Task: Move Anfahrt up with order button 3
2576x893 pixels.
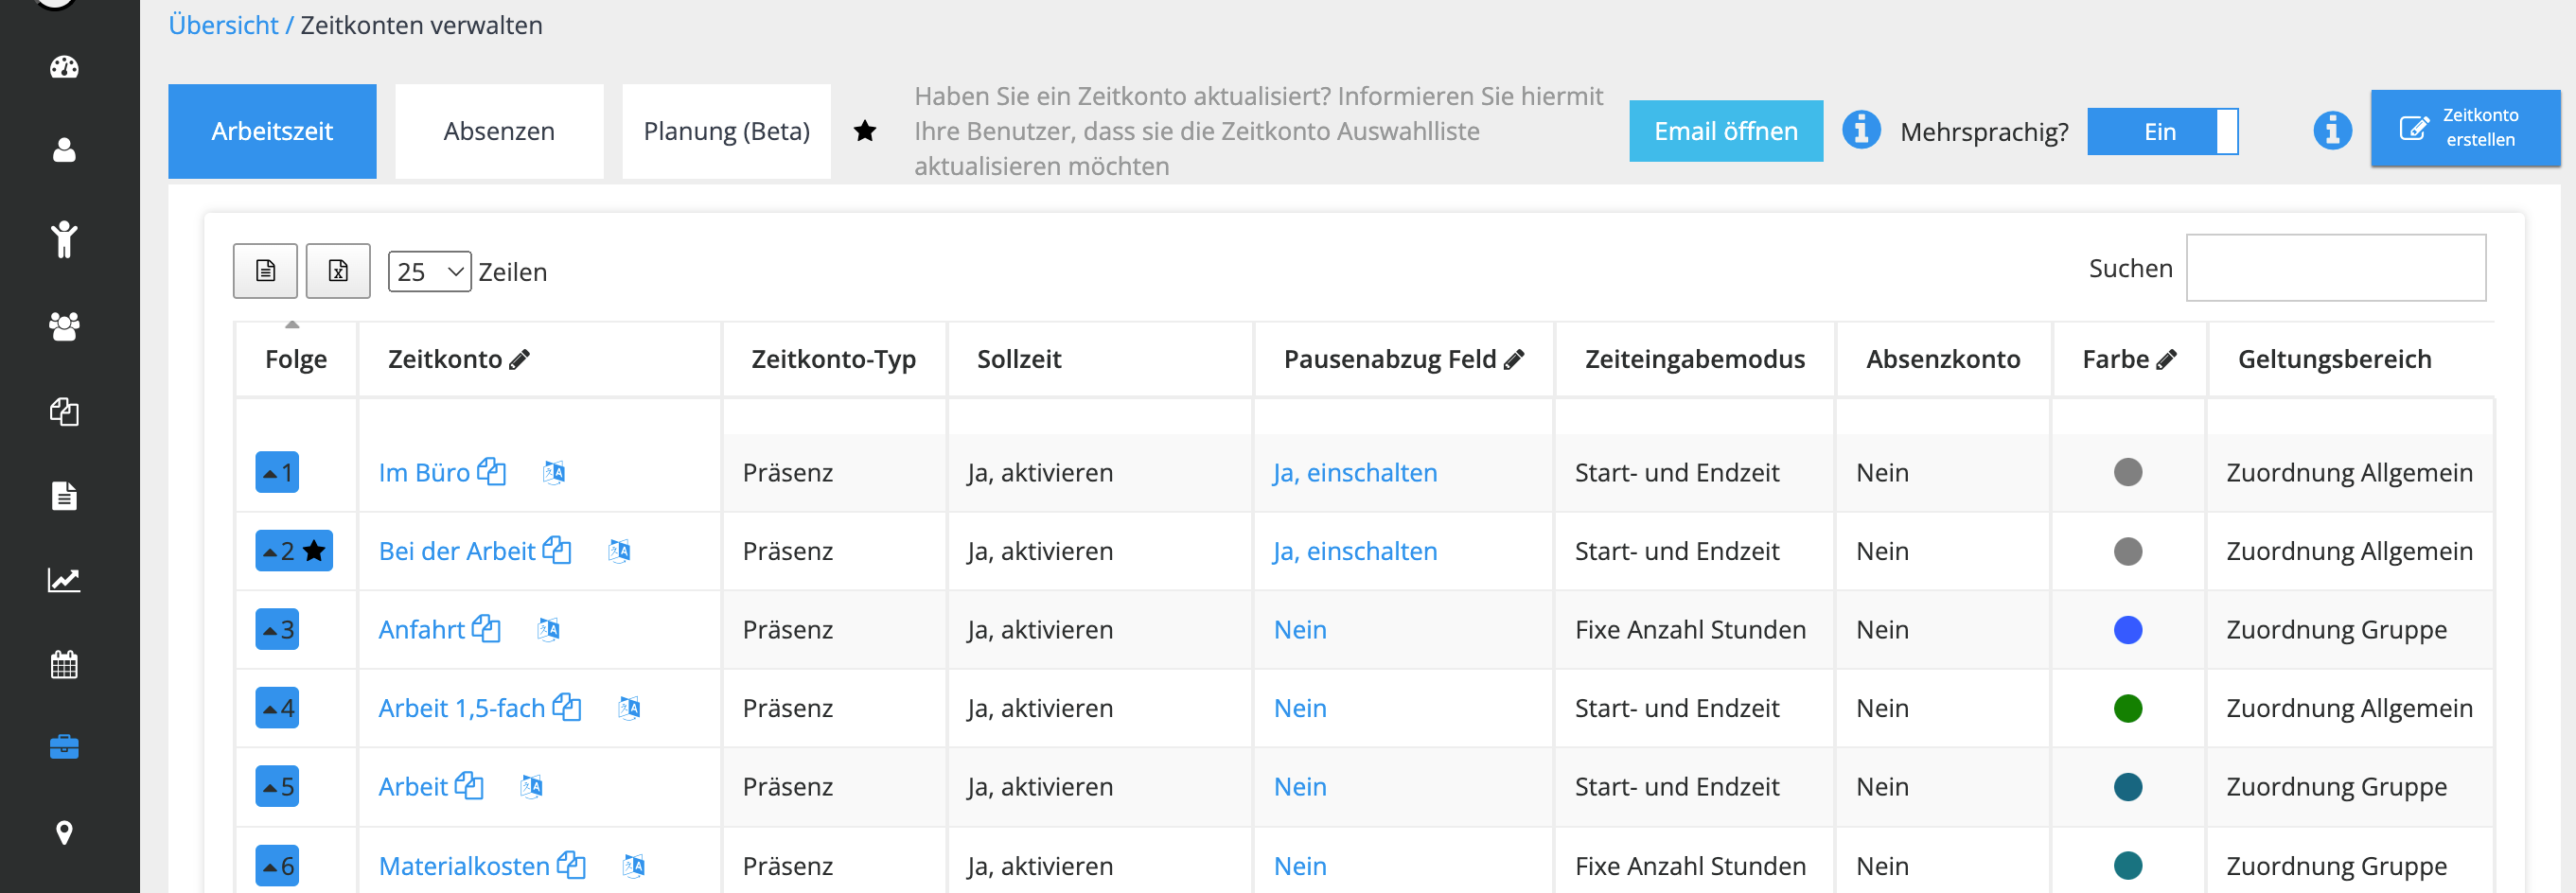Action: tap(277, 630)
